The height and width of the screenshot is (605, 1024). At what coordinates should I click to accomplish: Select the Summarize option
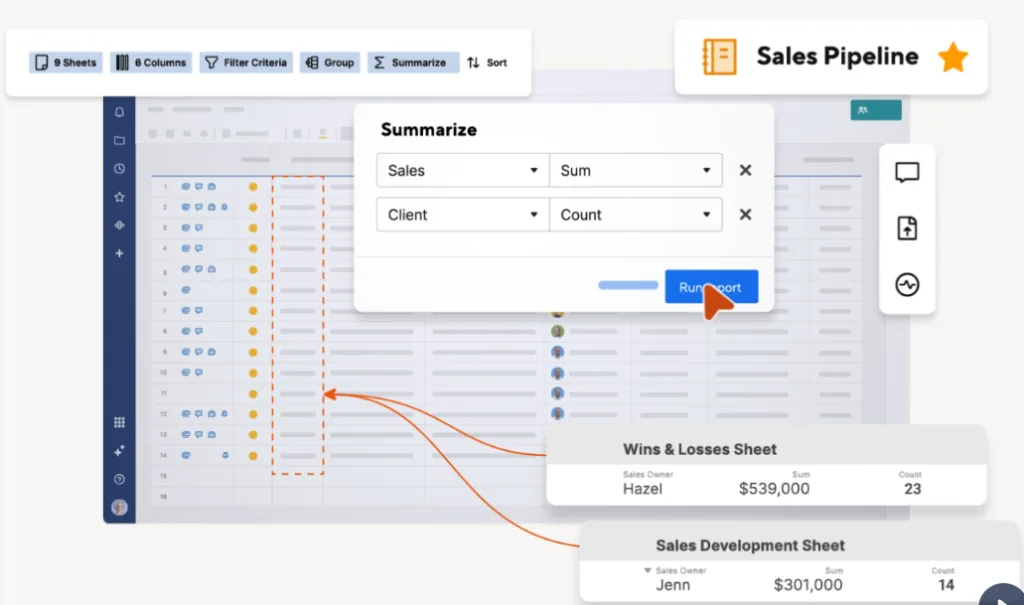(x=413, y=63)
